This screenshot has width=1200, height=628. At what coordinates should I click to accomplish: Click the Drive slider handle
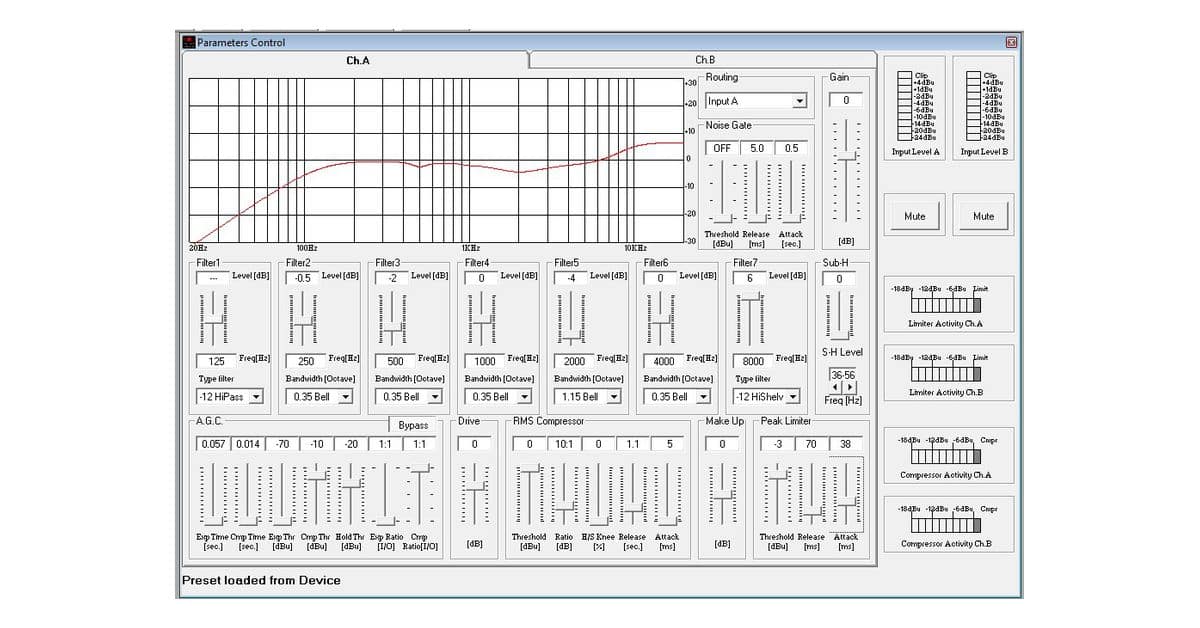coord(476,491)
